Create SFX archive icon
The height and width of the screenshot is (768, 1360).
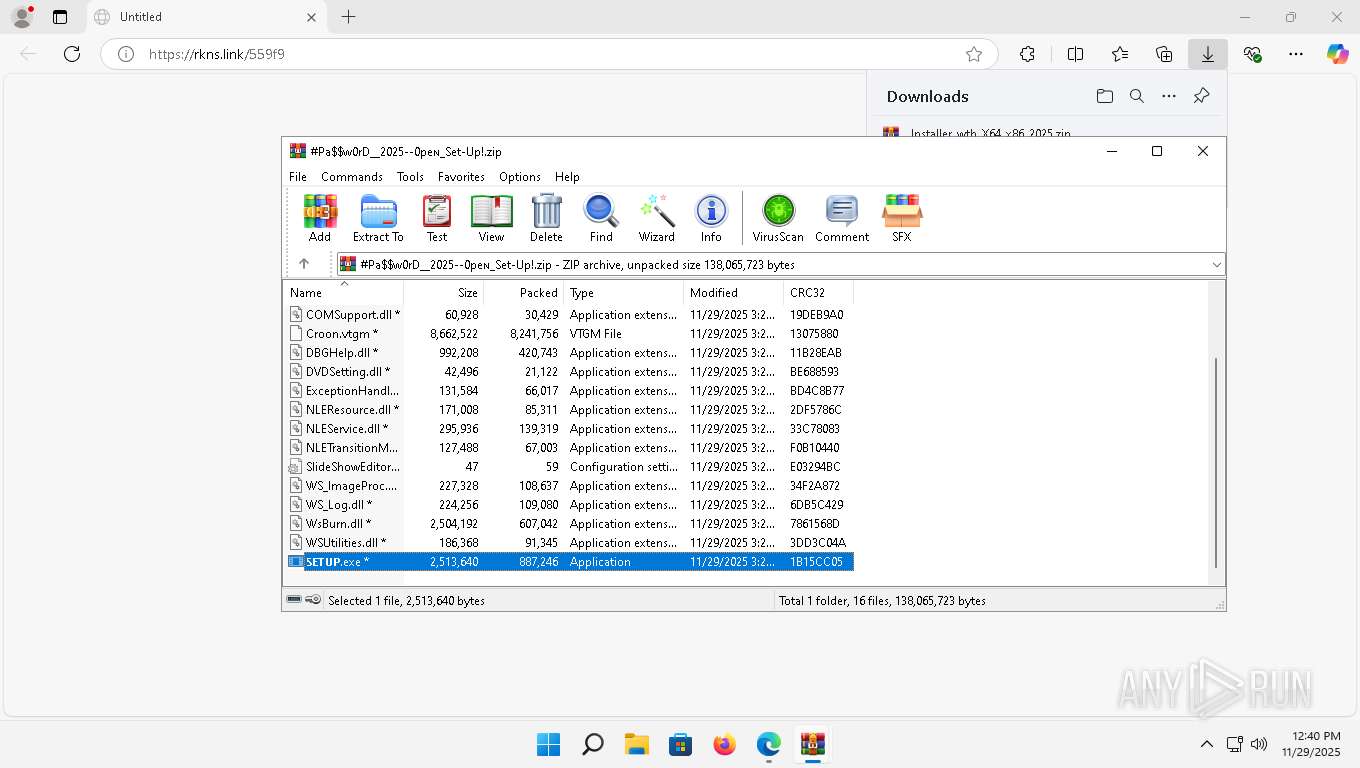tap(902, 218)
